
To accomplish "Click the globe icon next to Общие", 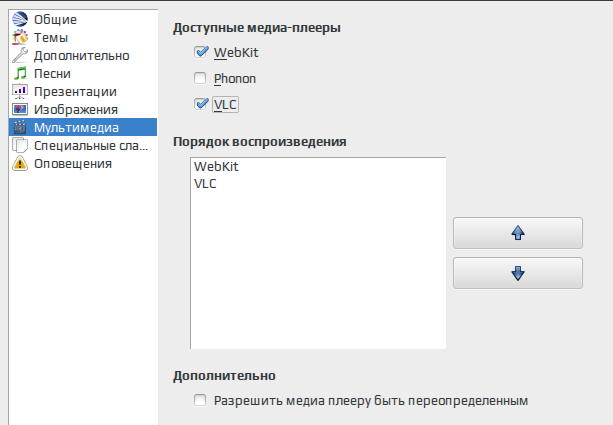I will [20, 19].
